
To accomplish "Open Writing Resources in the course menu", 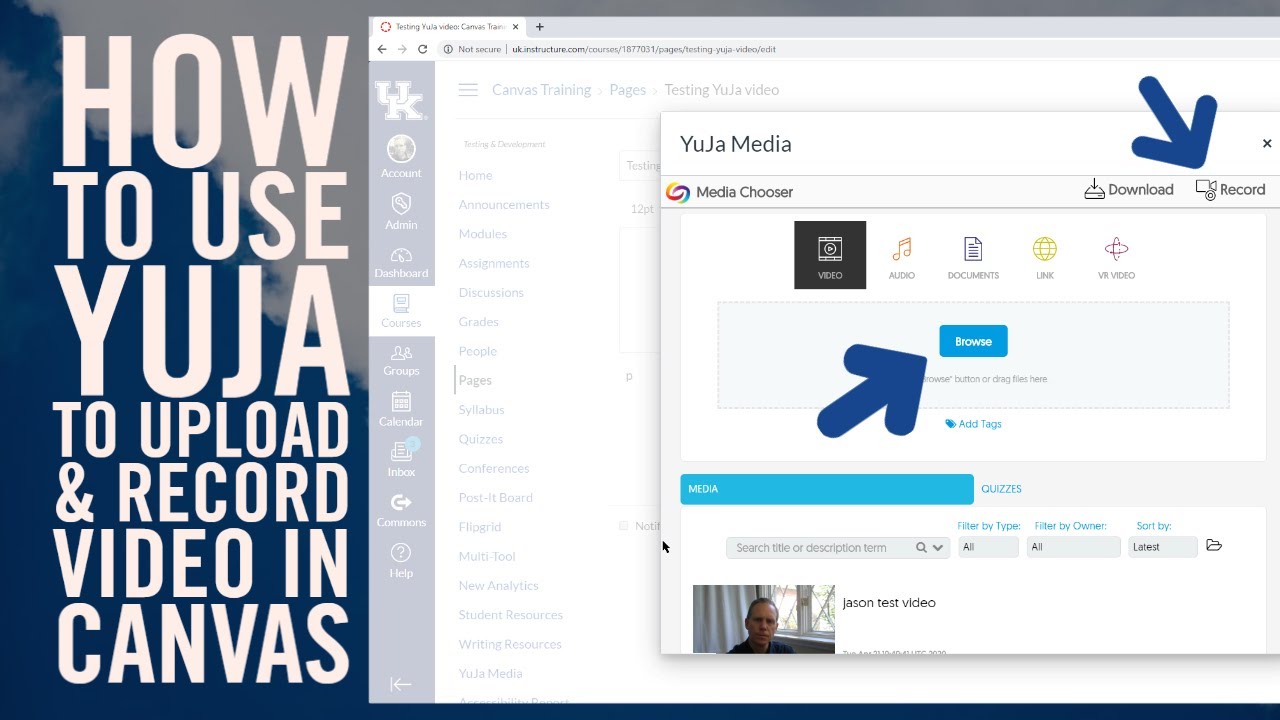I will [510, 644].
